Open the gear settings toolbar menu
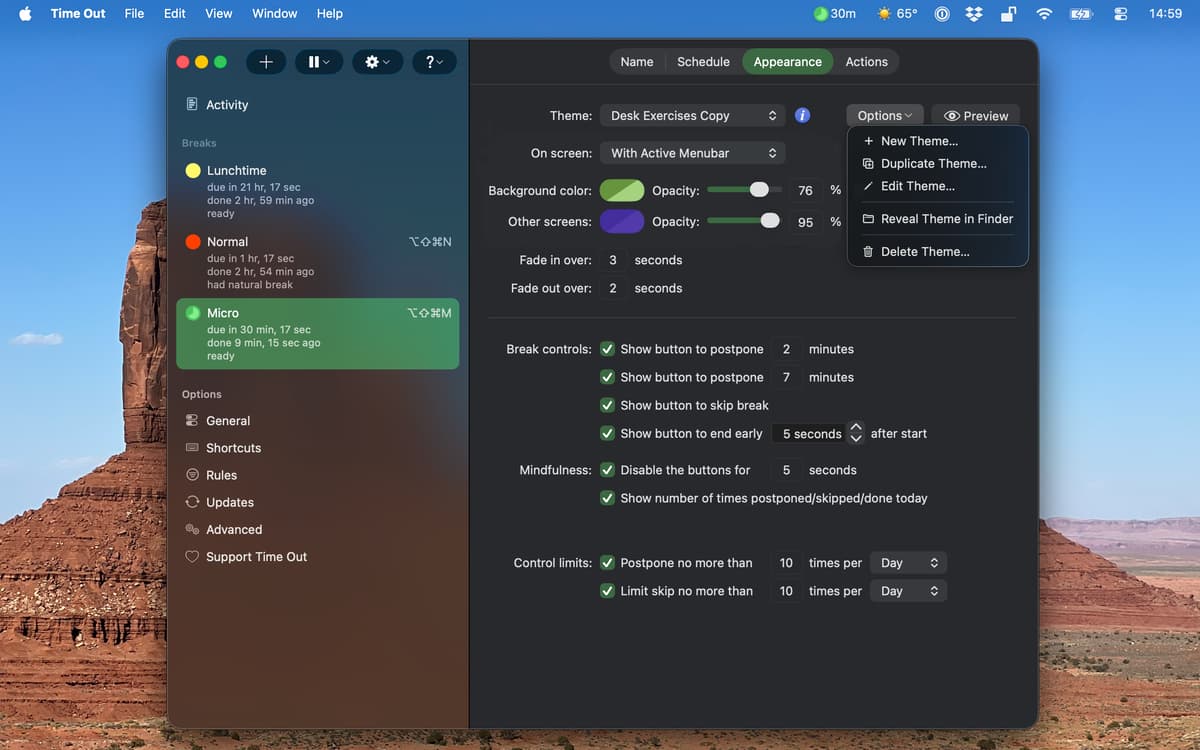Viewport: 1200px width, 750px height. tap(377, 62)
